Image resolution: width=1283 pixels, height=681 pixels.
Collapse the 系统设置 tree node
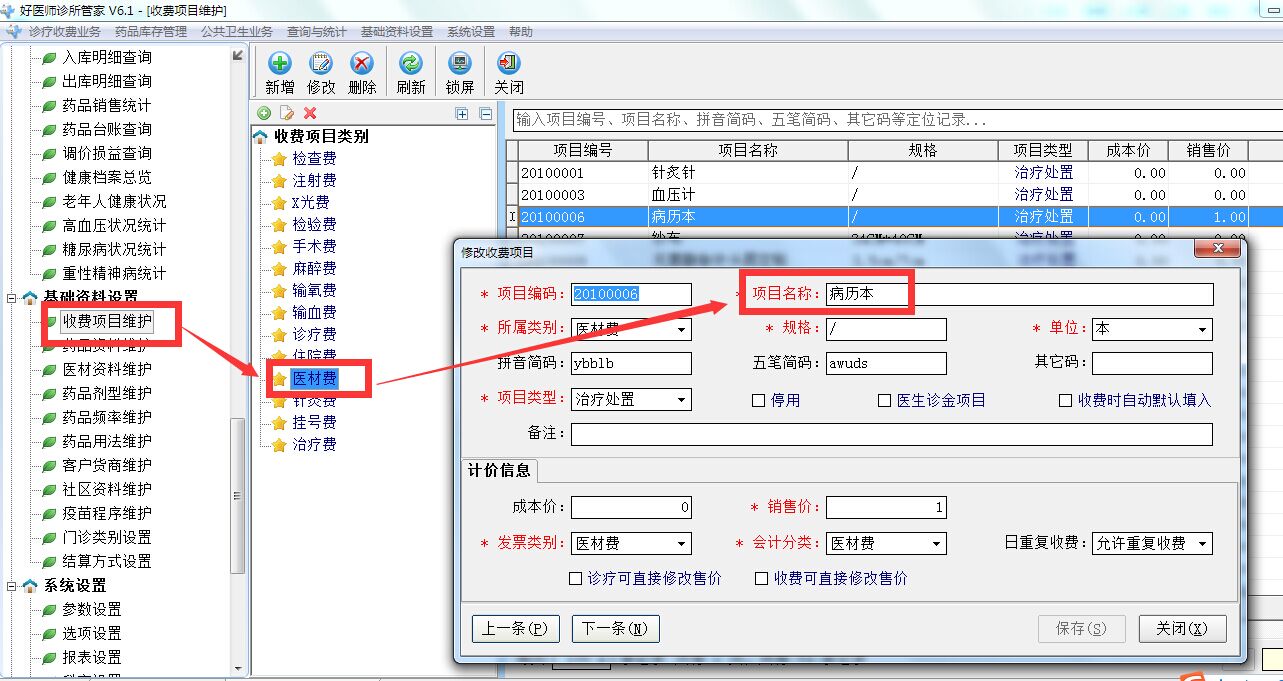click(x=12, y=586)
